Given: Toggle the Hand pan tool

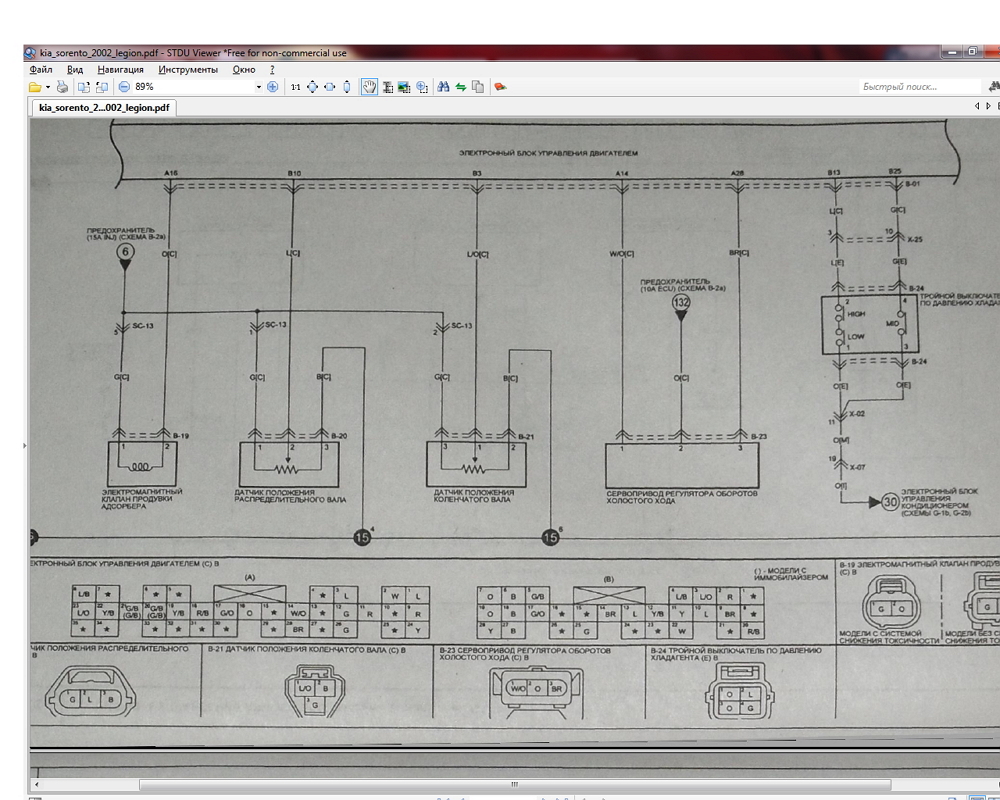Looking at the screenshot, I should (x=369, y=87).
